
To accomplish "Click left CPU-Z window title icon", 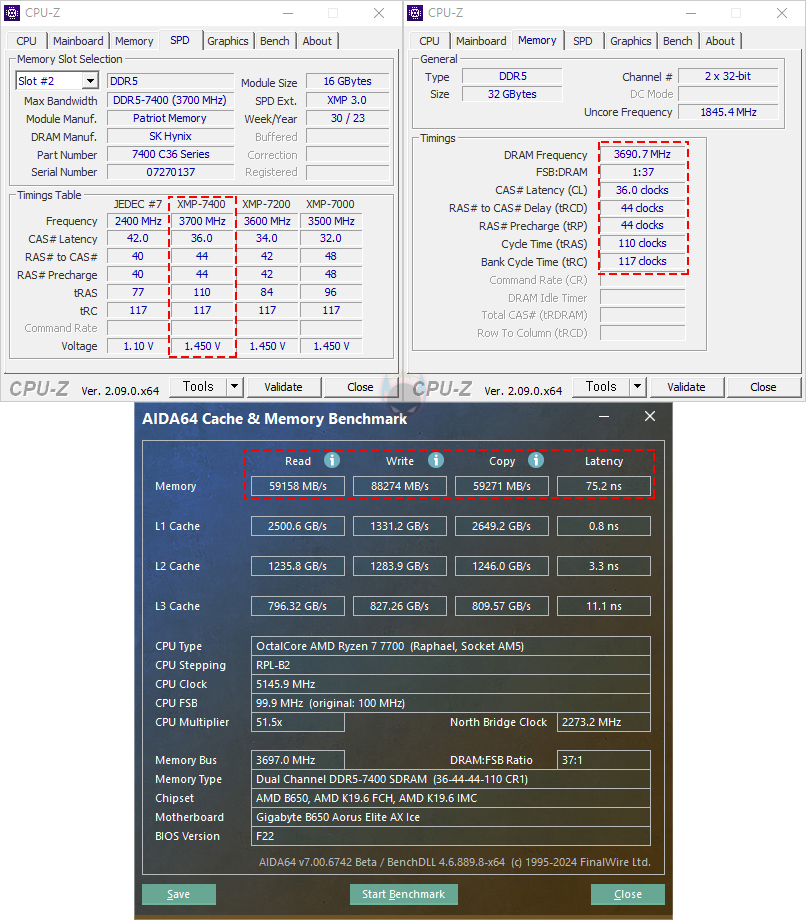I will pyautogui.click(x=12, y=13).
